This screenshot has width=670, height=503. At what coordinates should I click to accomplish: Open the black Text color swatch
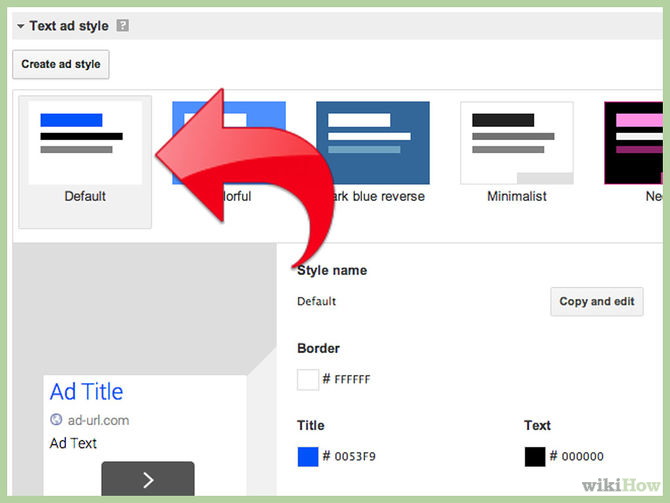(535, 456)
